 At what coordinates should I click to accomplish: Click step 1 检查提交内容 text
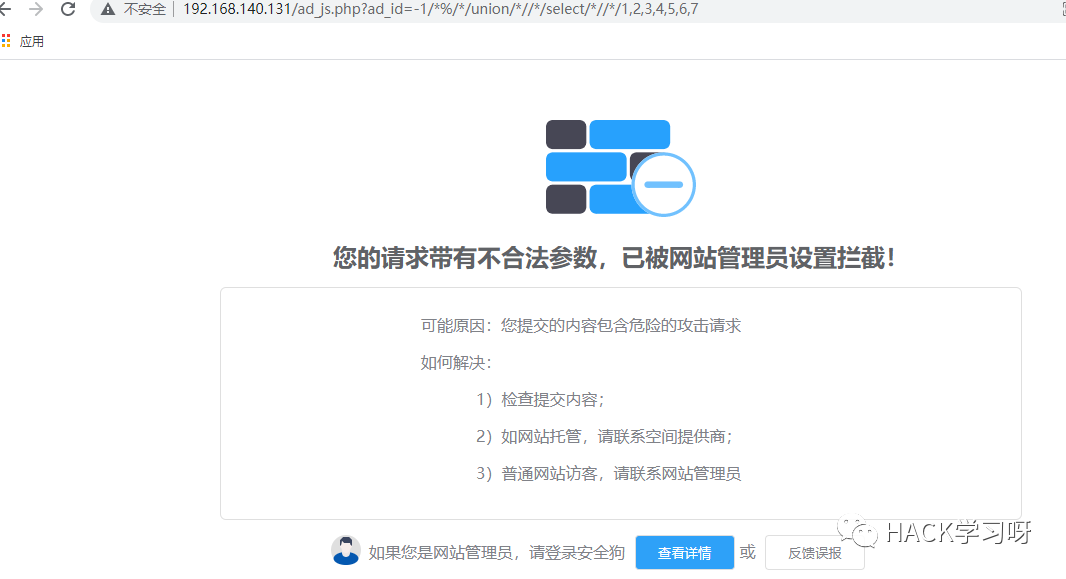coord(540,400)
